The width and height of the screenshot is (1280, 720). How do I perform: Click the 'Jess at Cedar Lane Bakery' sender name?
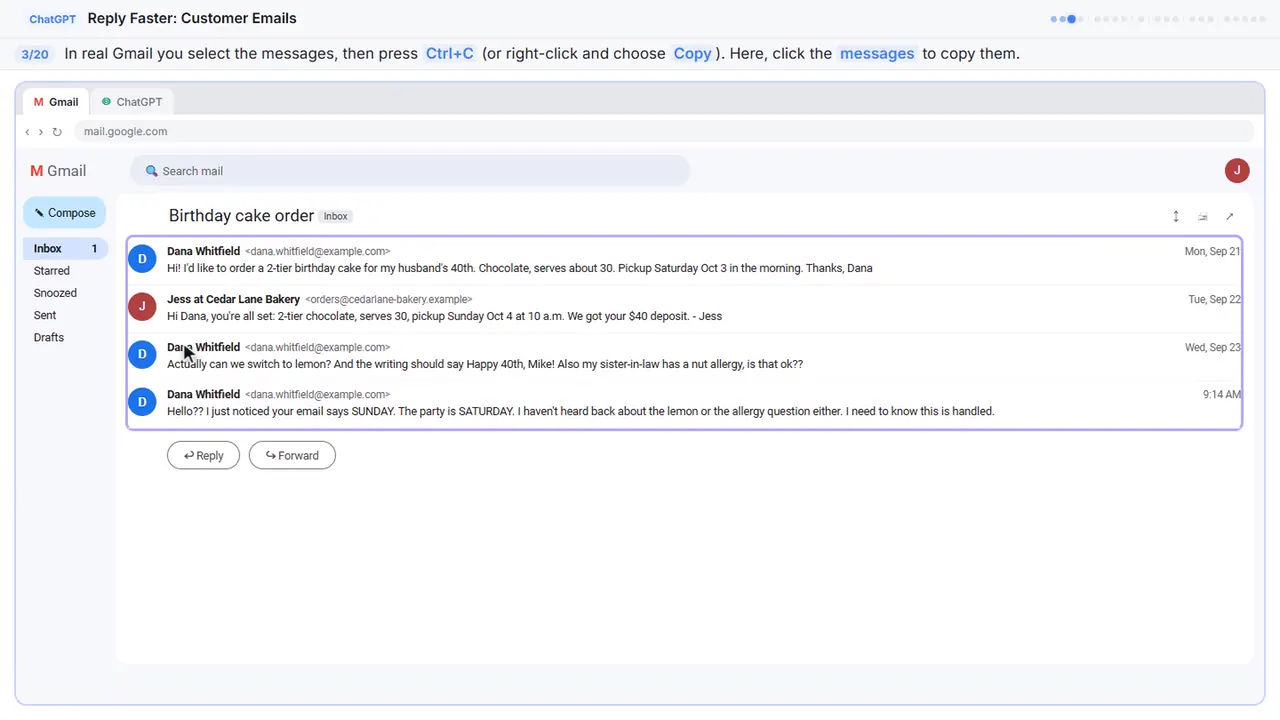pyautogui.click(x=233, y=299)
